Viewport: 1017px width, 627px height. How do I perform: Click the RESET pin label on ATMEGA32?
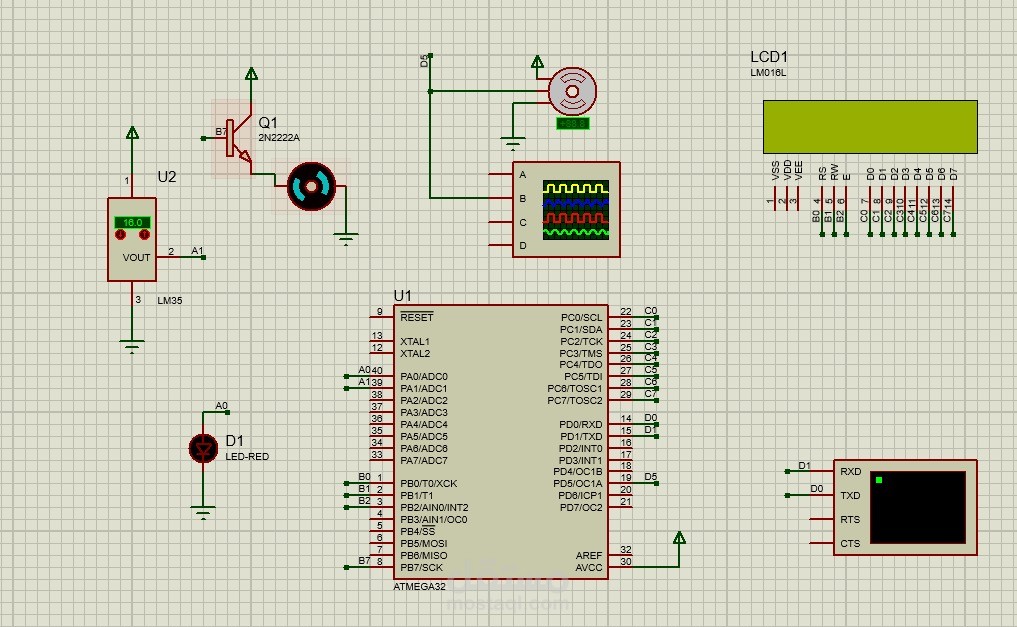click(x=416, y=318)
